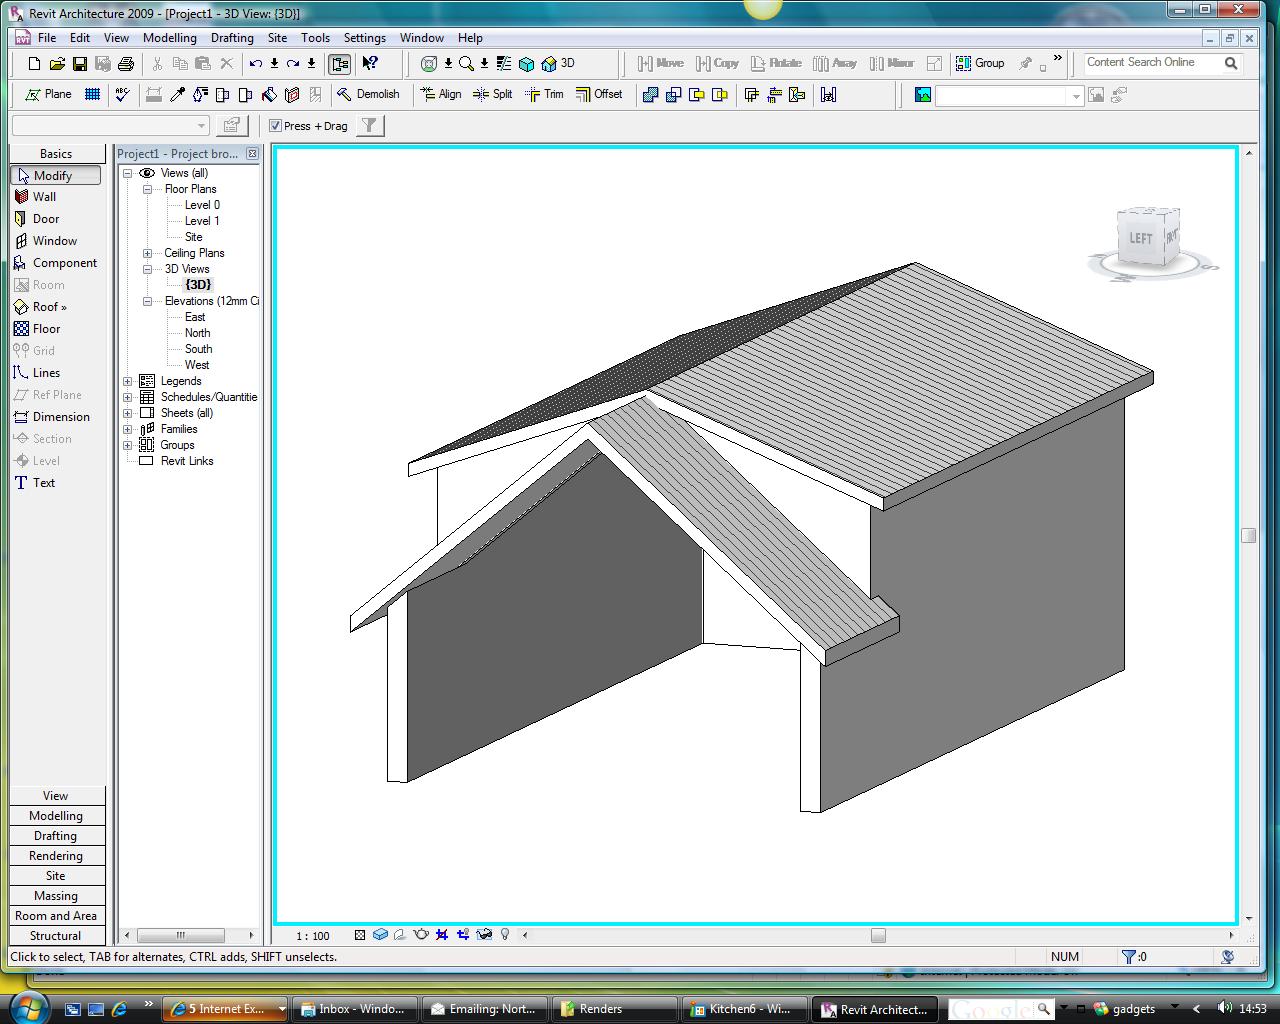
Task: Click the Split tool in toolbar
Action: (x=493, y=94)
